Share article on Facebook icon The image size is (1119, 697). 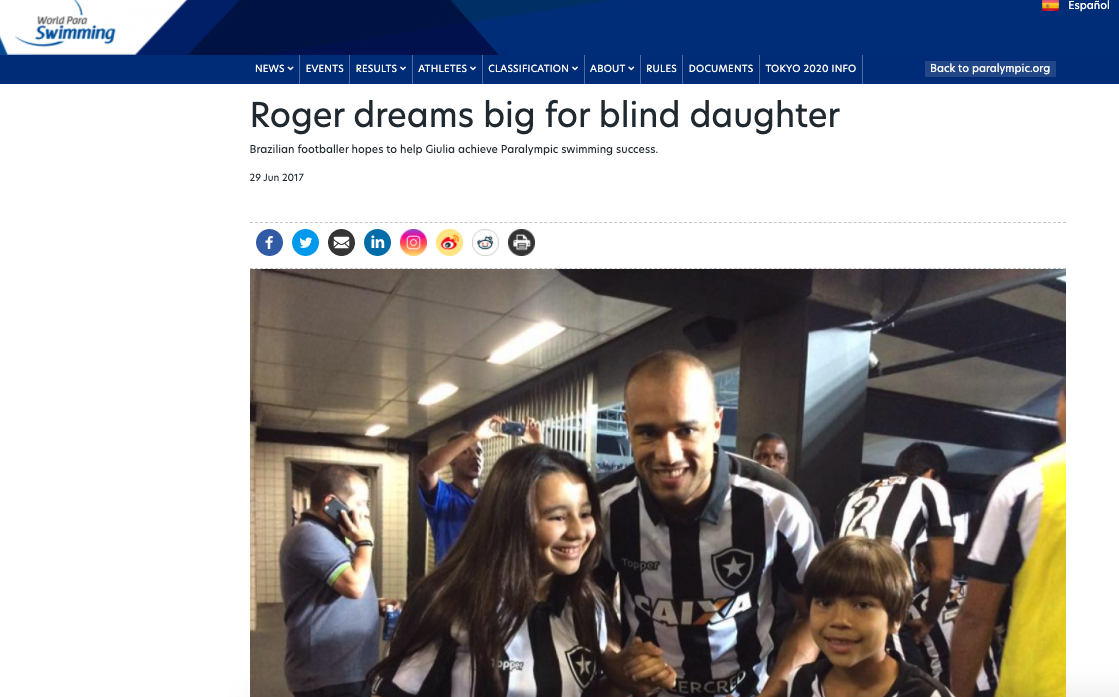tap(269, 243)
